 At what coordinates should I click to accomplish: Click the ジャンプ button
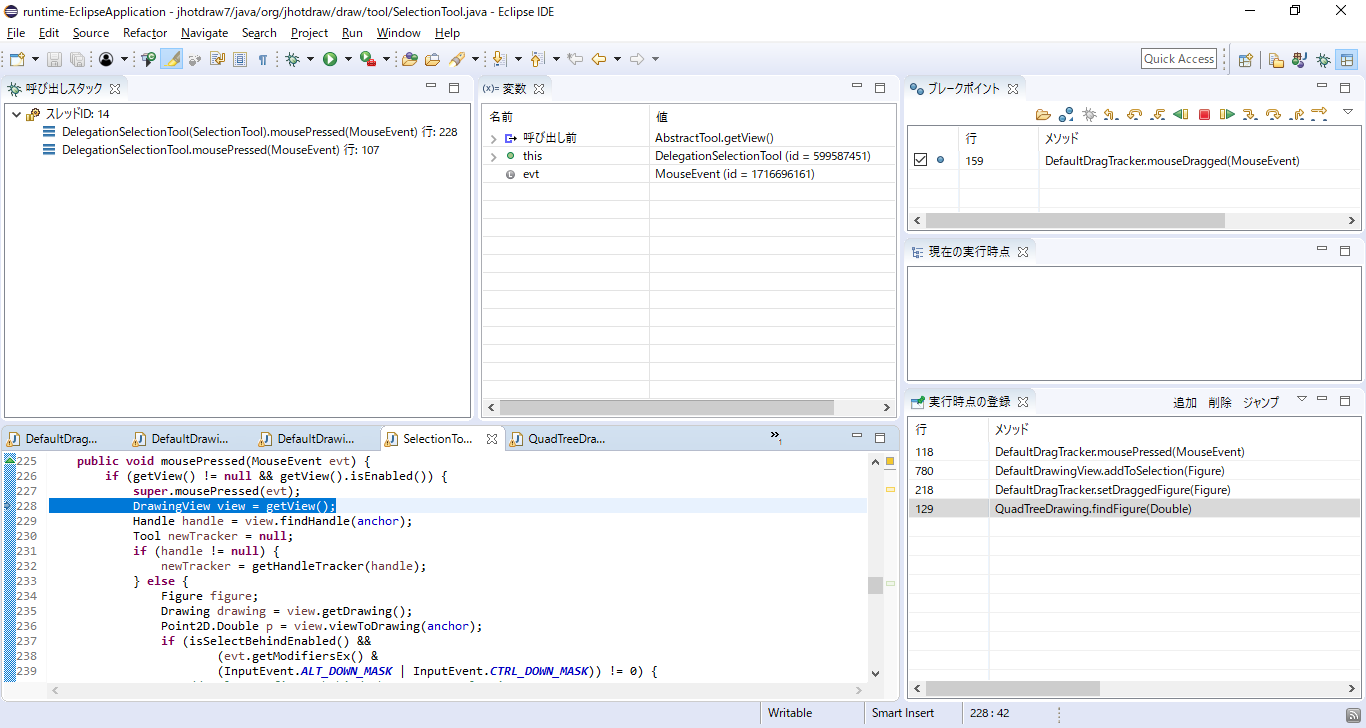click(x=1261, y=402)
